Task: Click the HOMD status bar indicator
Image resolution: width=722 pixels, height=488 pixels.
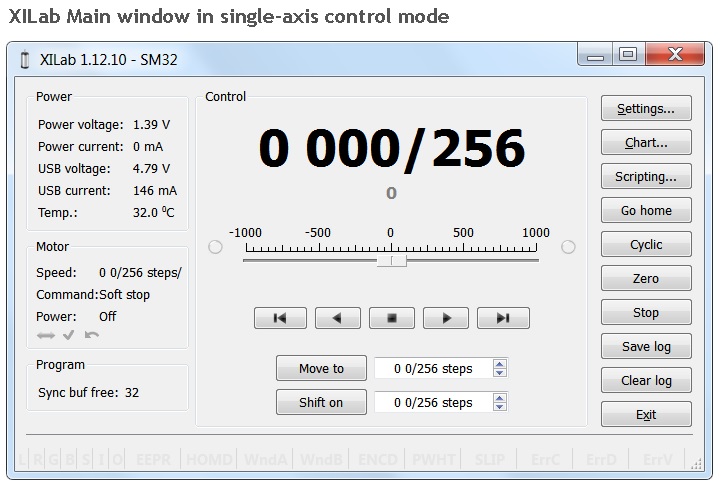Action: click(209, 459)
